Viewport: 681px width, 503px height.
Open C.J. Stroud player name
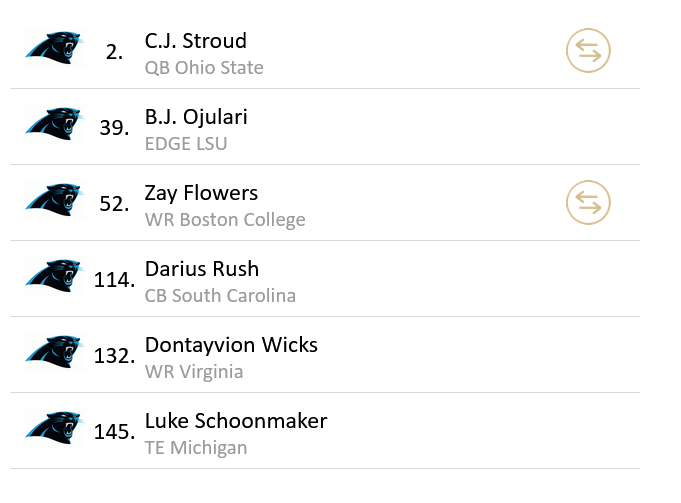(x=196, y=41)
